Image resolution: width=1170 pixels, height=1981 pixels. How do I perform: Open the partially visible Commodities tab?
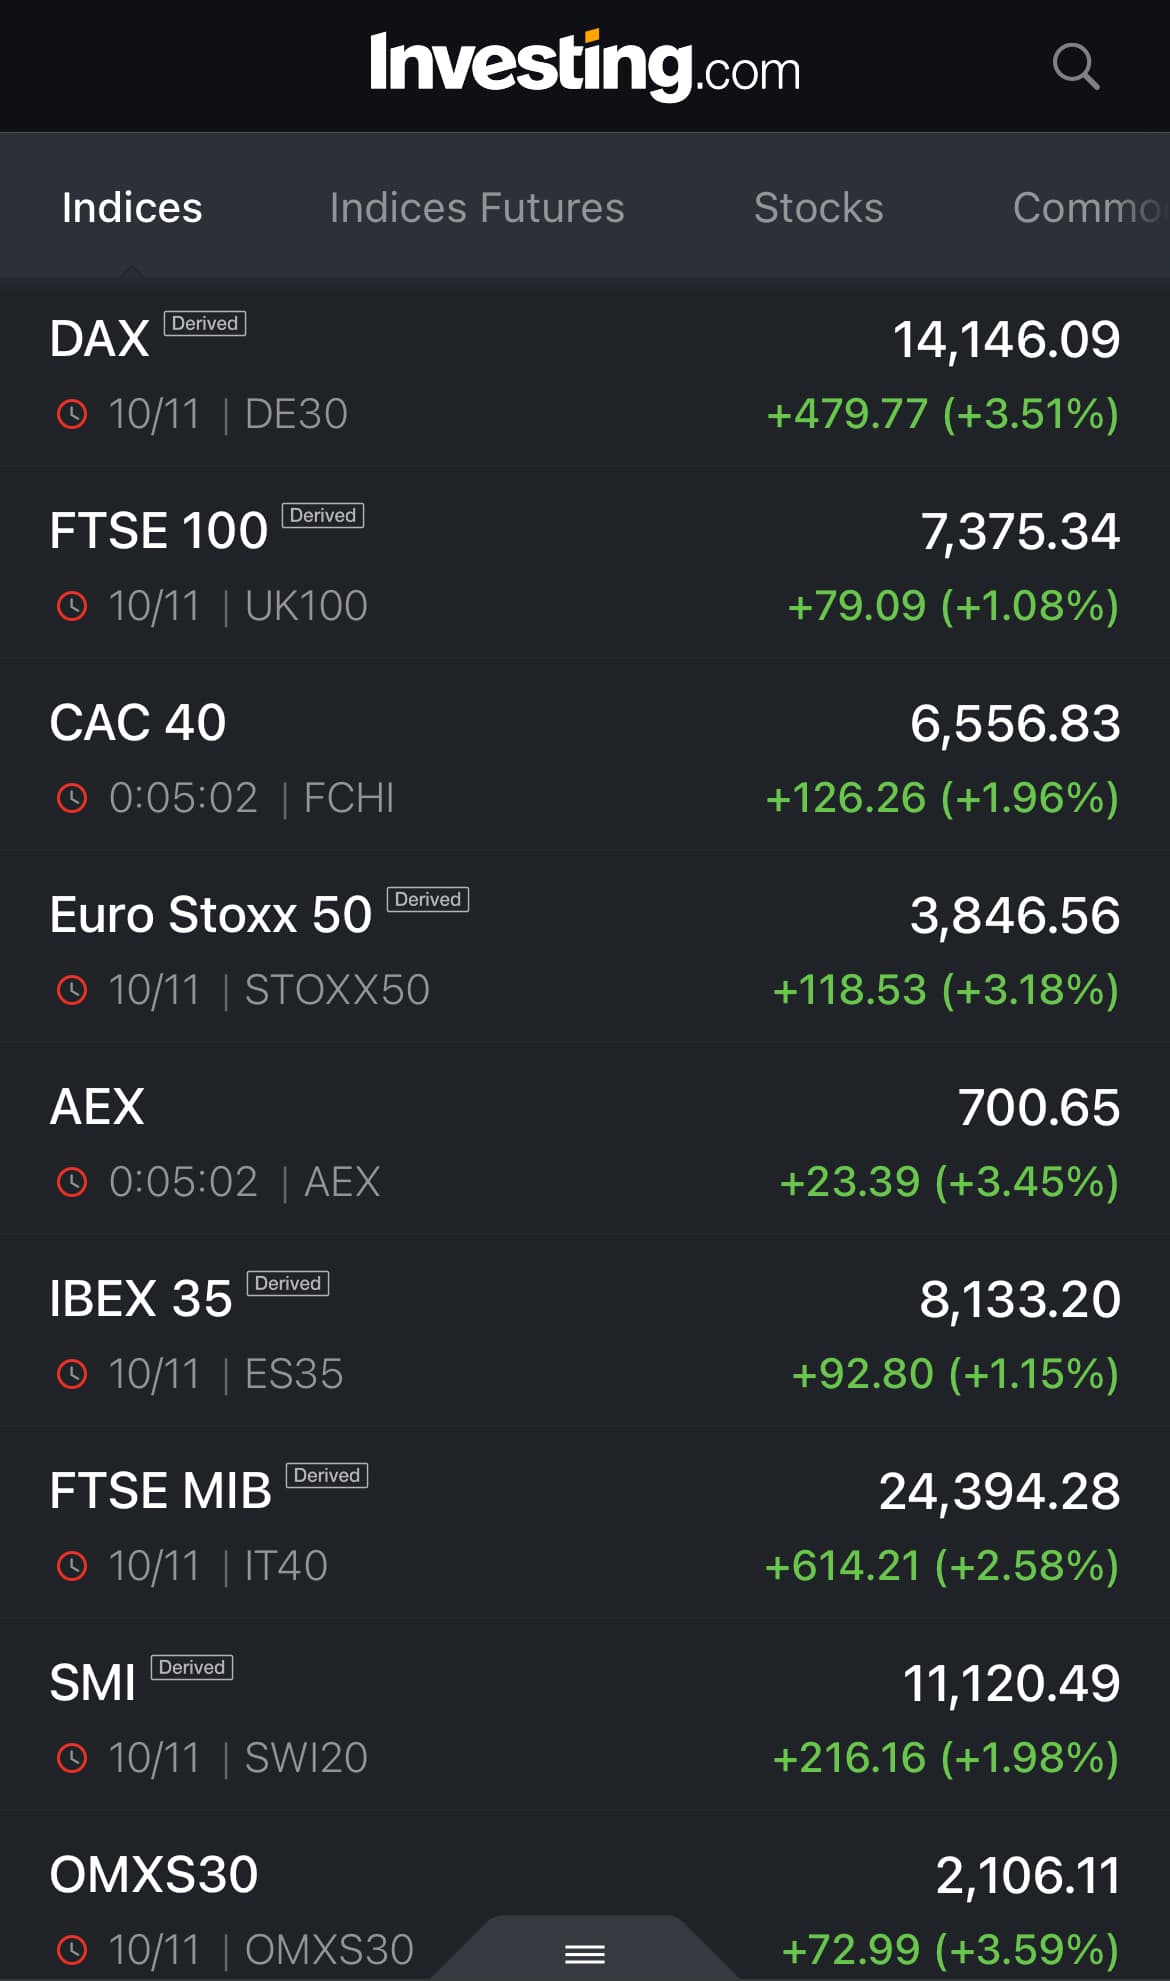[x=1087, y=208]
